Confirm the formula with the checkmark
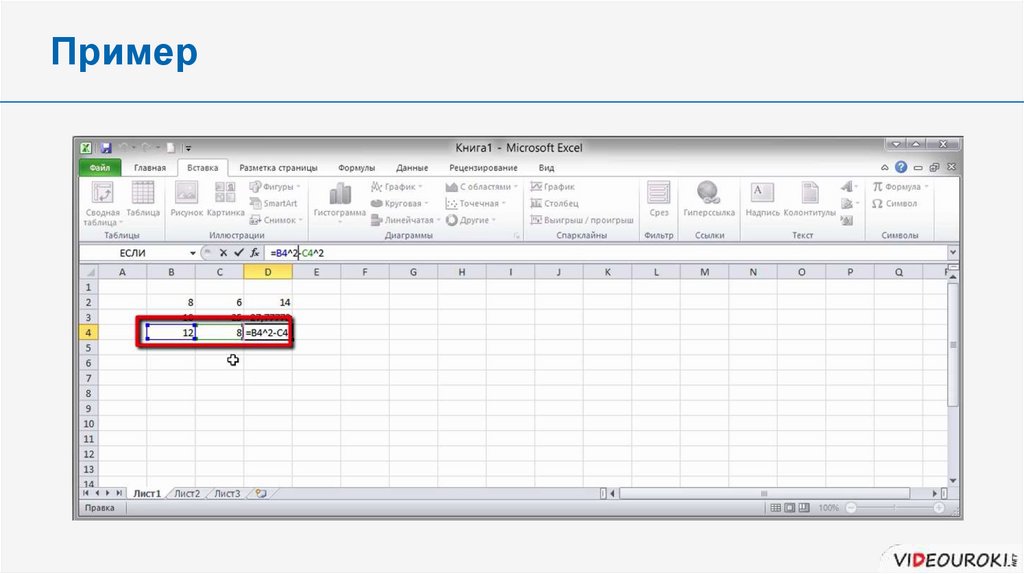The height and width of the screenshot is (574, 1024). (x=239, y=253)
